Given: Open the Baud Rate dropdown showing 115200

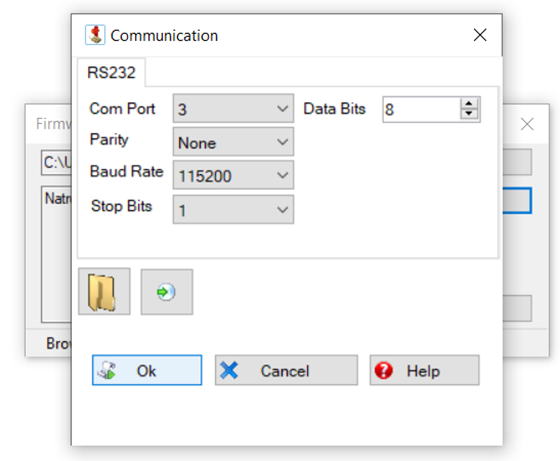Looking at the screenshot, I should coord(233,175).
